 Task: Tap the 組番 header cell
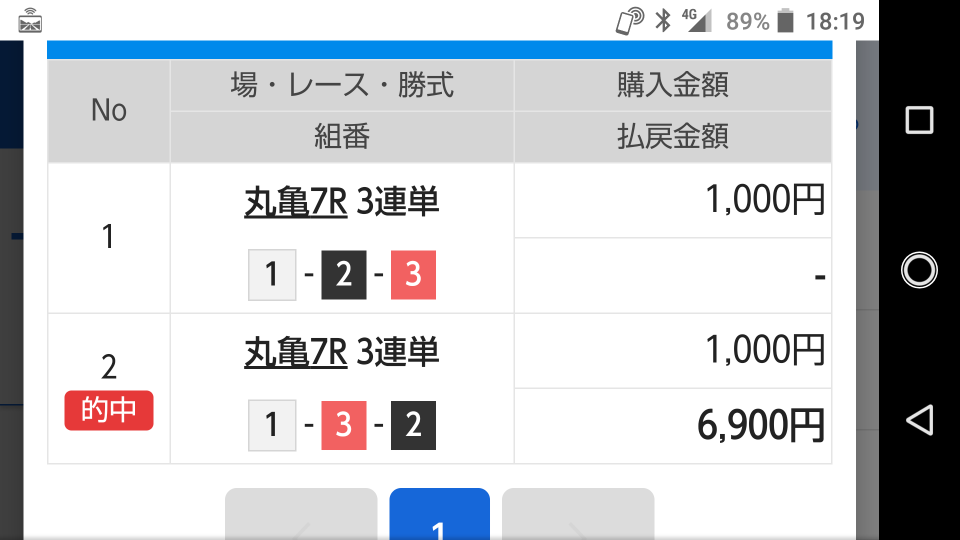pyautogui.click(x=342, y=137)
